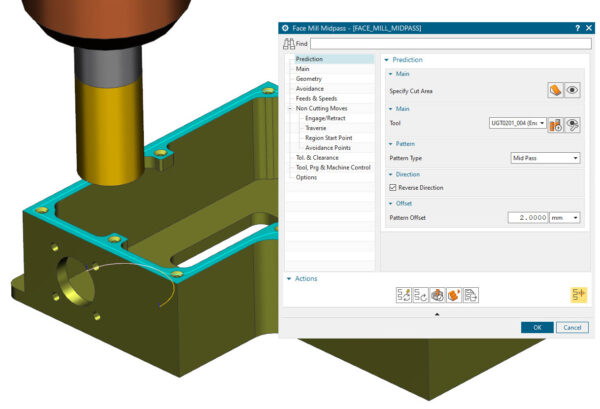Click the Simulate machine icon in Actions
This screenshot has width=600, height=409.
tap(454, 294)
